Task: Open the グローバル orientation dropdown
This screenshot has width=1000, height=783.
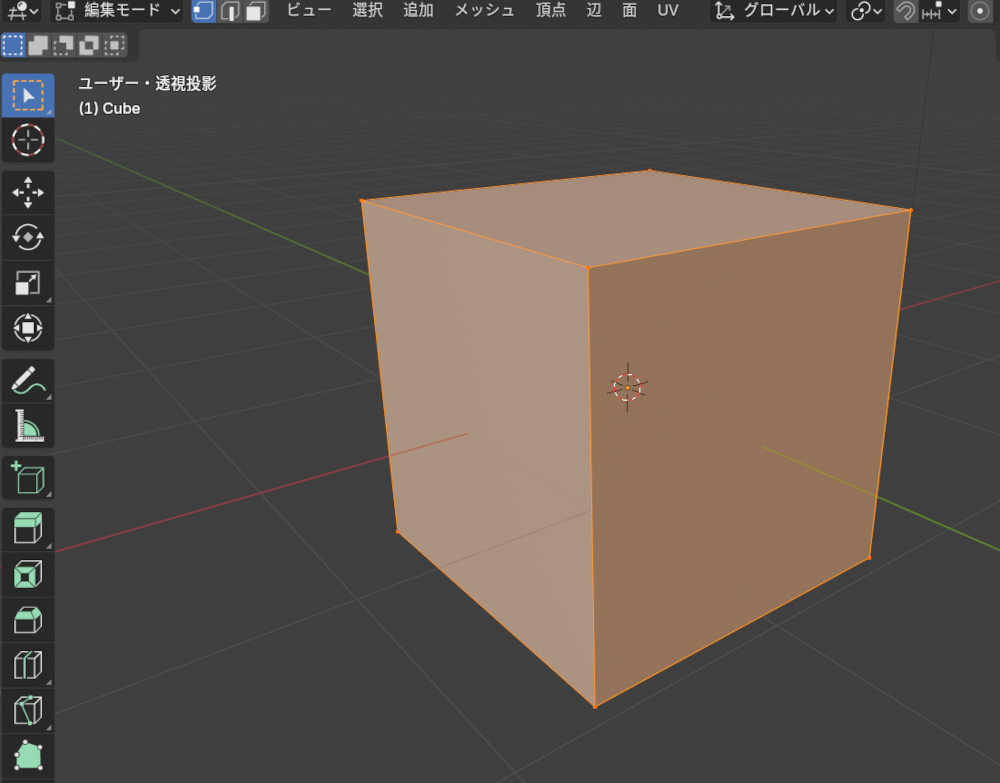Action: (x=775, y=11)
